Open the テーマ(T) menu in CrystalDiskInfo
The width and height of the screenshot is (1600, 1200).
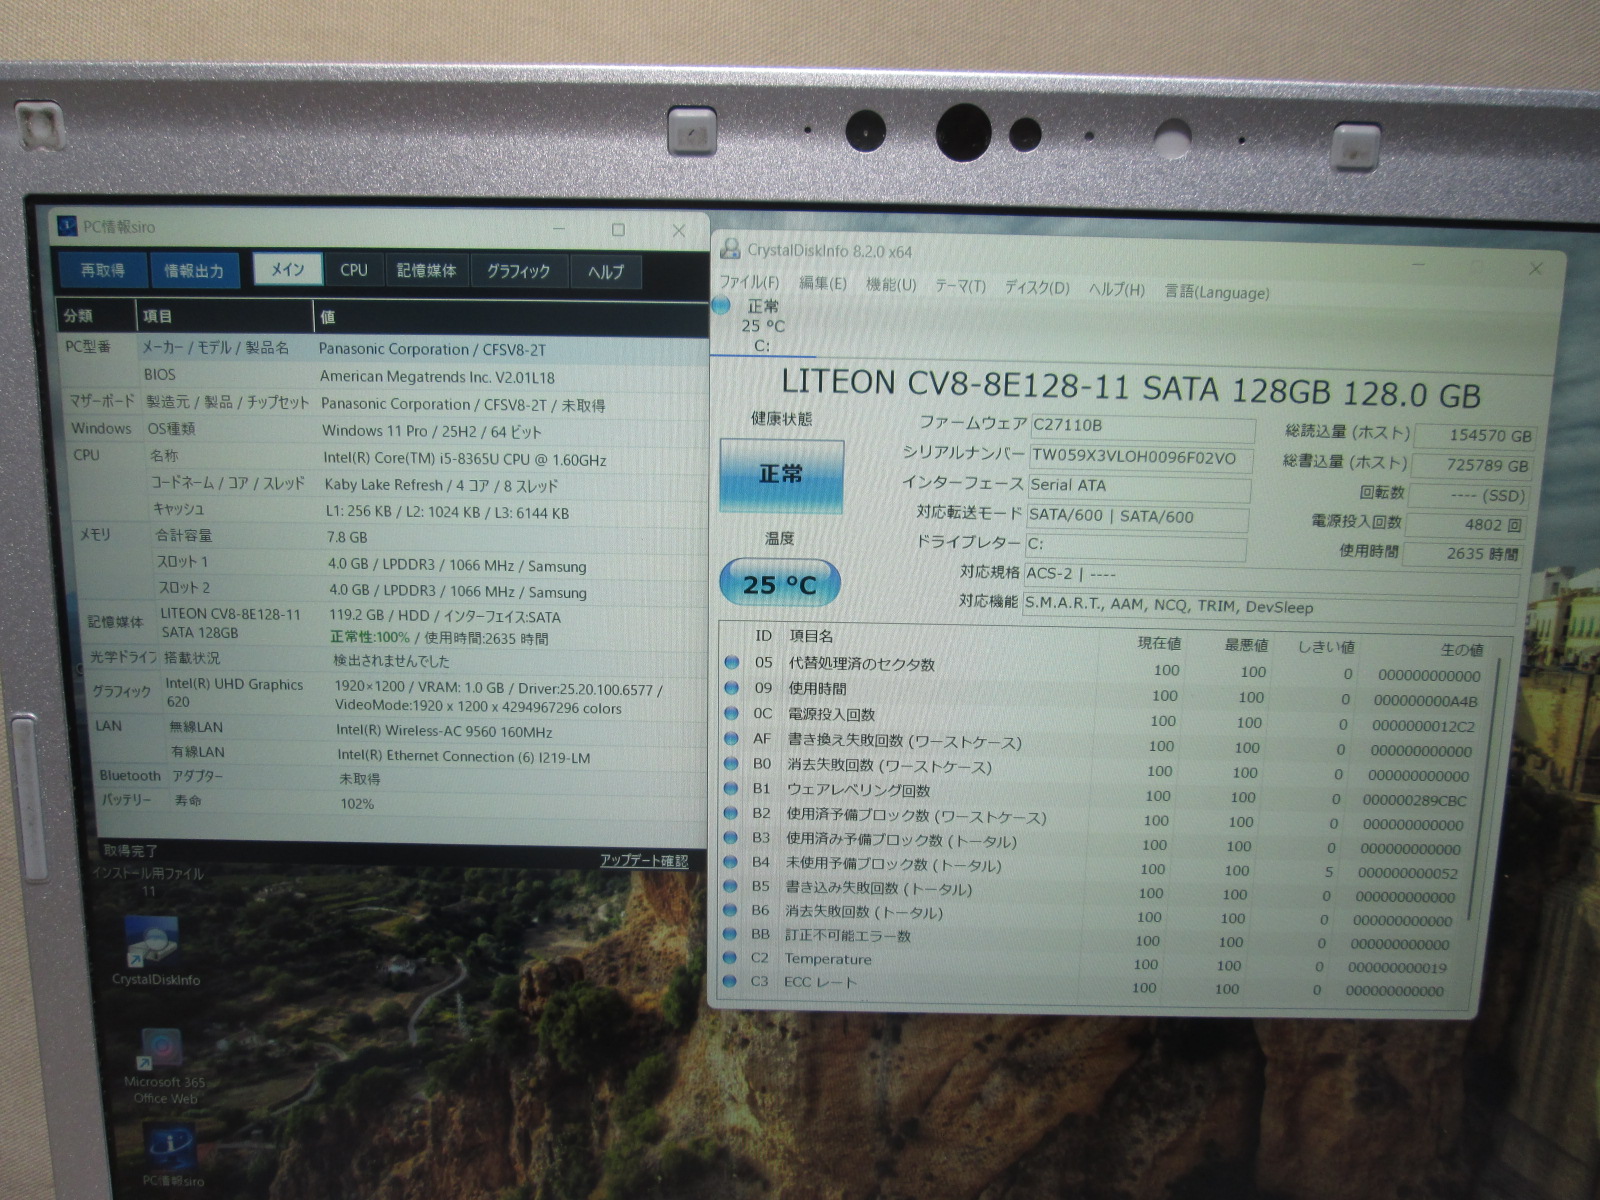960,286
